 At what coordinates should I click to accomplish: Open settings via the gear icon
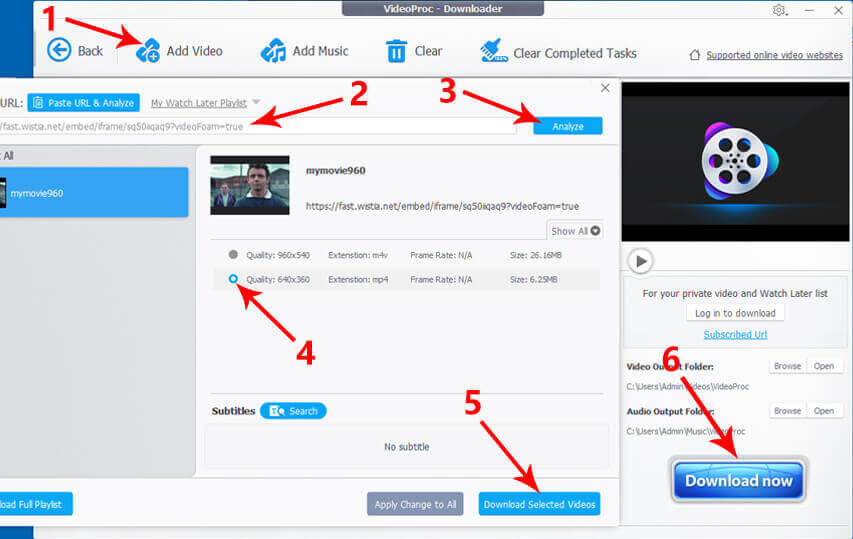[779, 10]
